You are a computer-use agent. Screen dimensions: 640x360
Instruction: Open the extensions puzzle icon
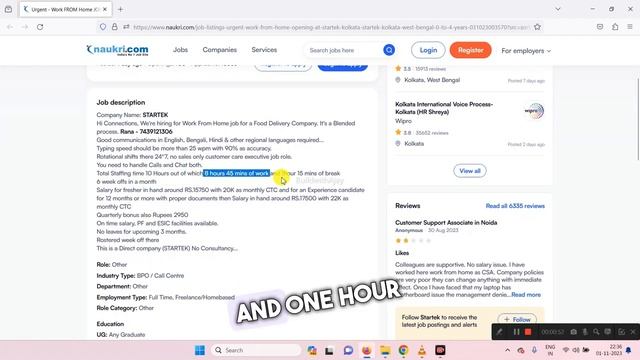pyautogui.click(x=615, y=27)
